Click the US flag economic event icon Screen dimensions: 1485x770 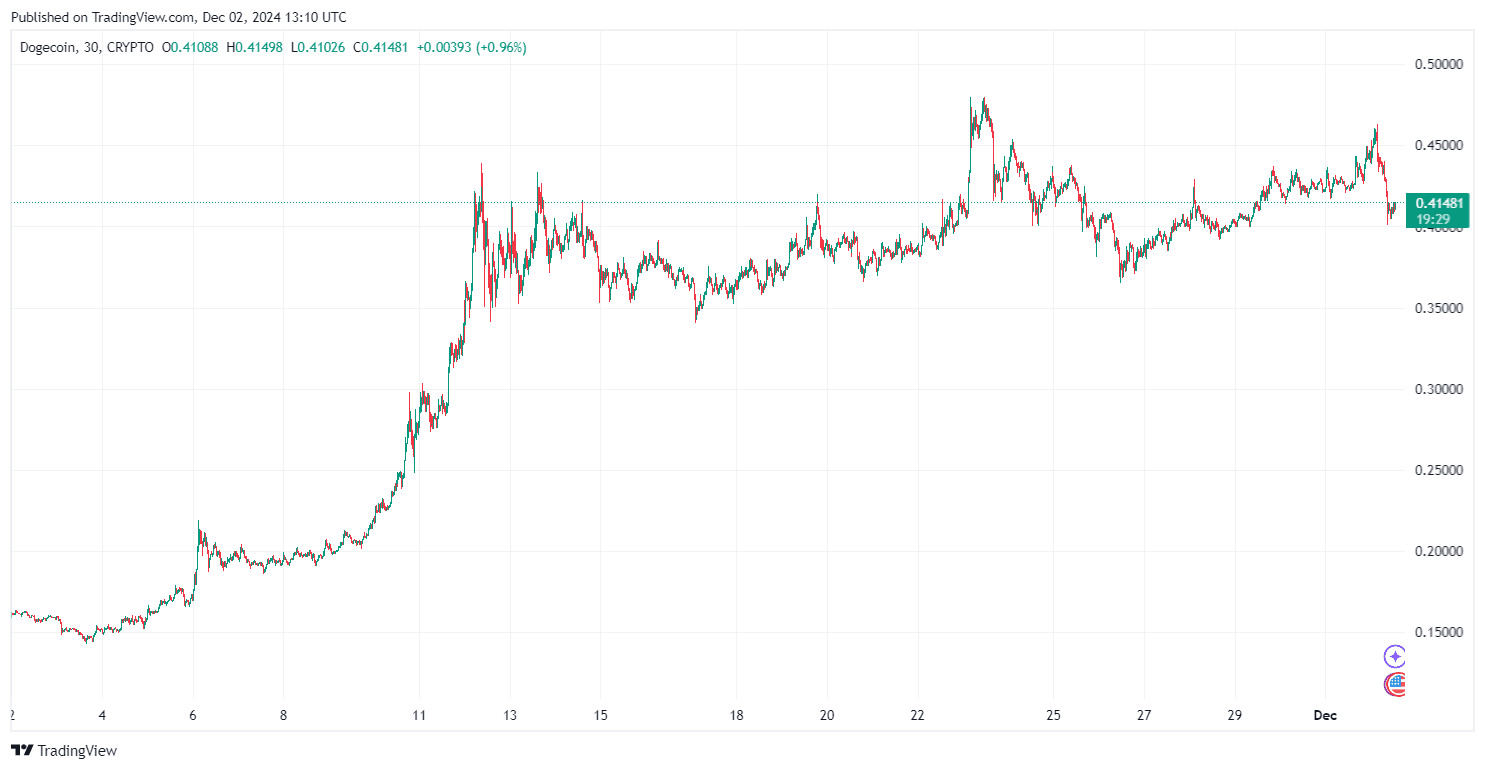point(1395,684)
